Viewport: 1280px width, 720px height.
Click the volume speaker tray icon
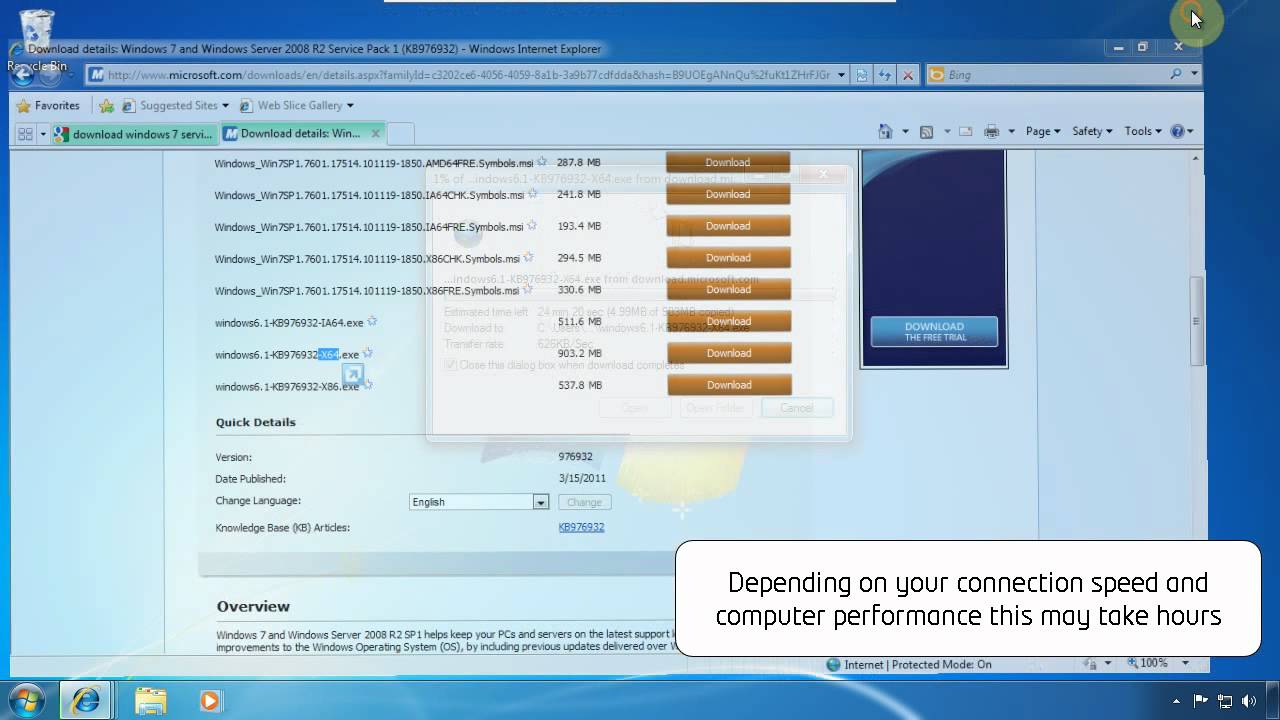(x=1248, y=701)
